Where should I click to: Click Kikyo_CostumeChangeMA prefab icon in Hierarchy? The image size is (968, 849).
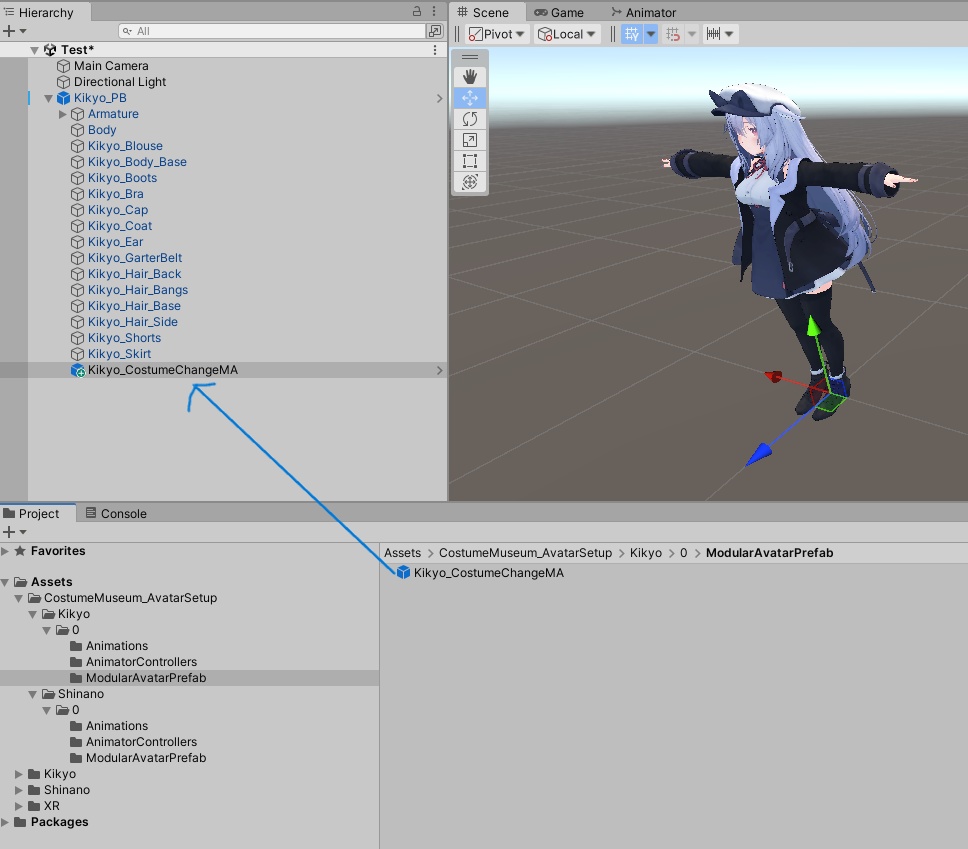coord(77,370)
